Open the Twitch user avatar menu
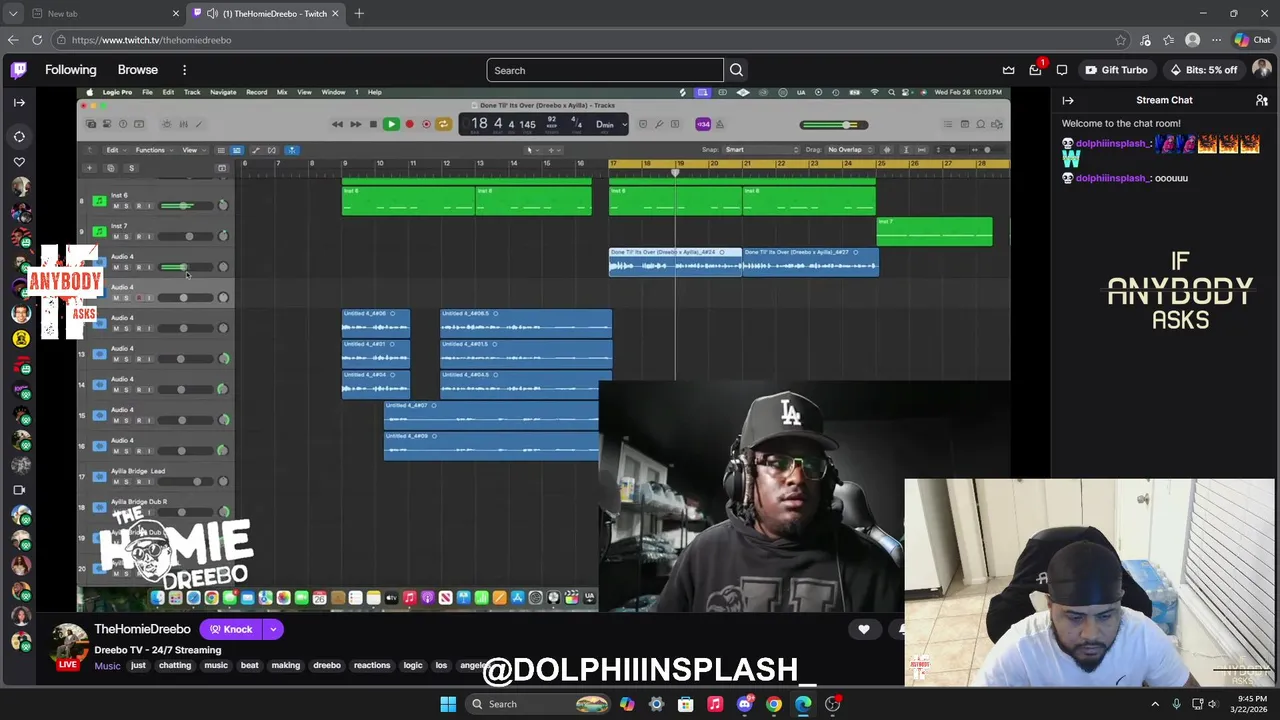 (1262, 69)
